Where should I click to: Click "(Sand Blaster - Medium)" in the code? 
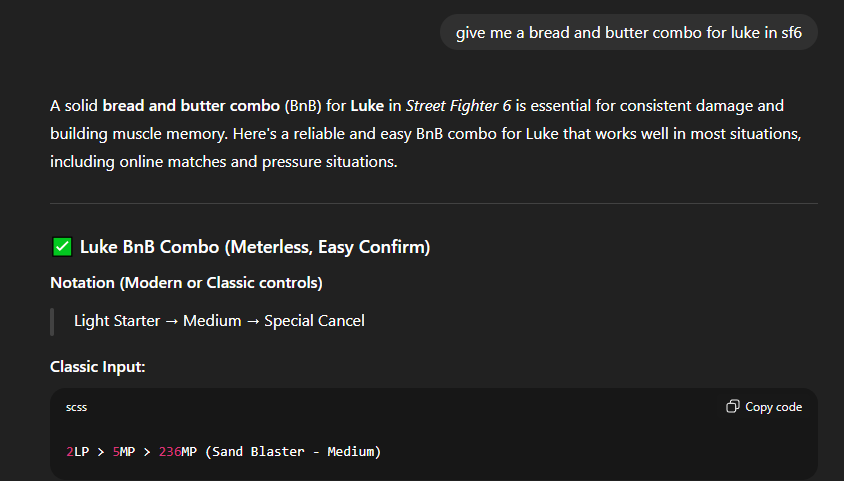coord(292,451)
